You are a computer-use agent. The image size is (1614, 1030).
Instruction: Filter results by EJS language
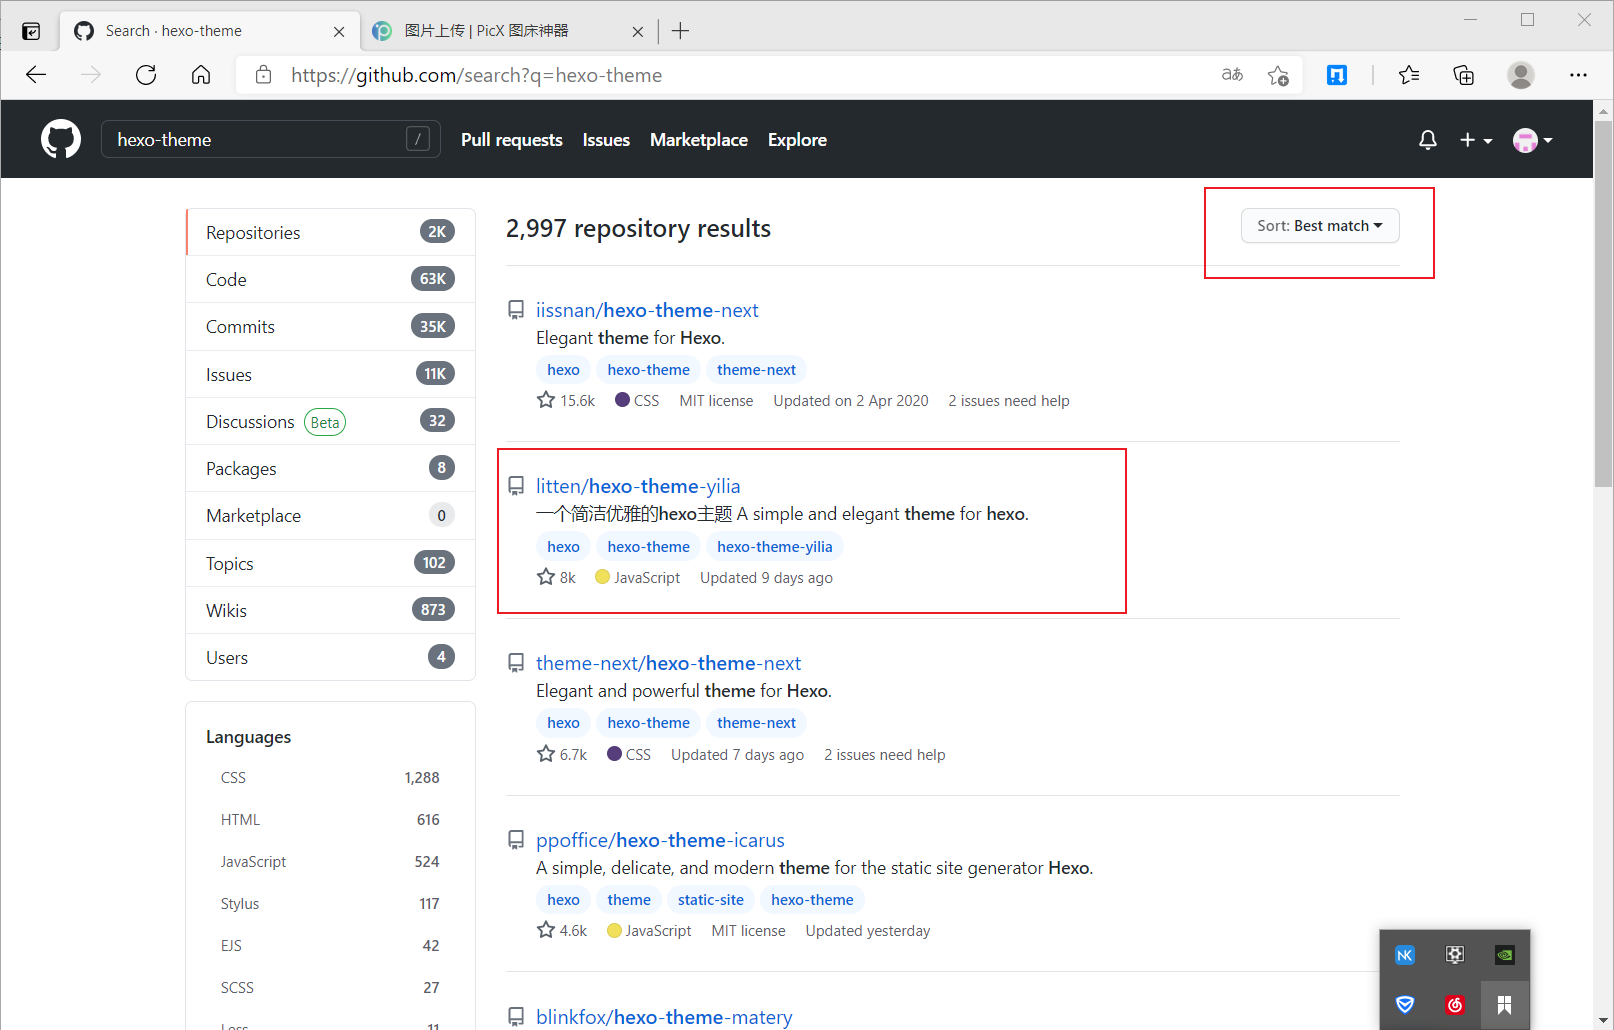[330, 945]
